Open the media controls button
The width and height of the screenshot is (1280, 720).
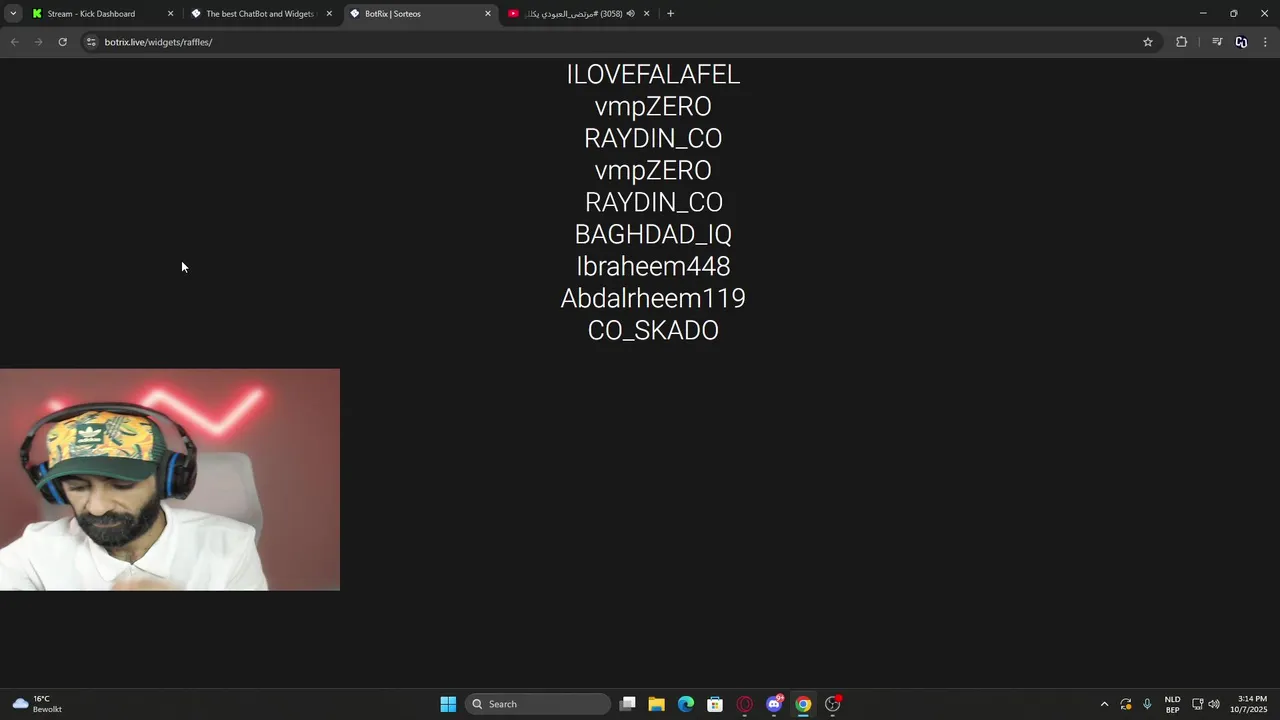pyautogui.click(x=1217, y=42)
